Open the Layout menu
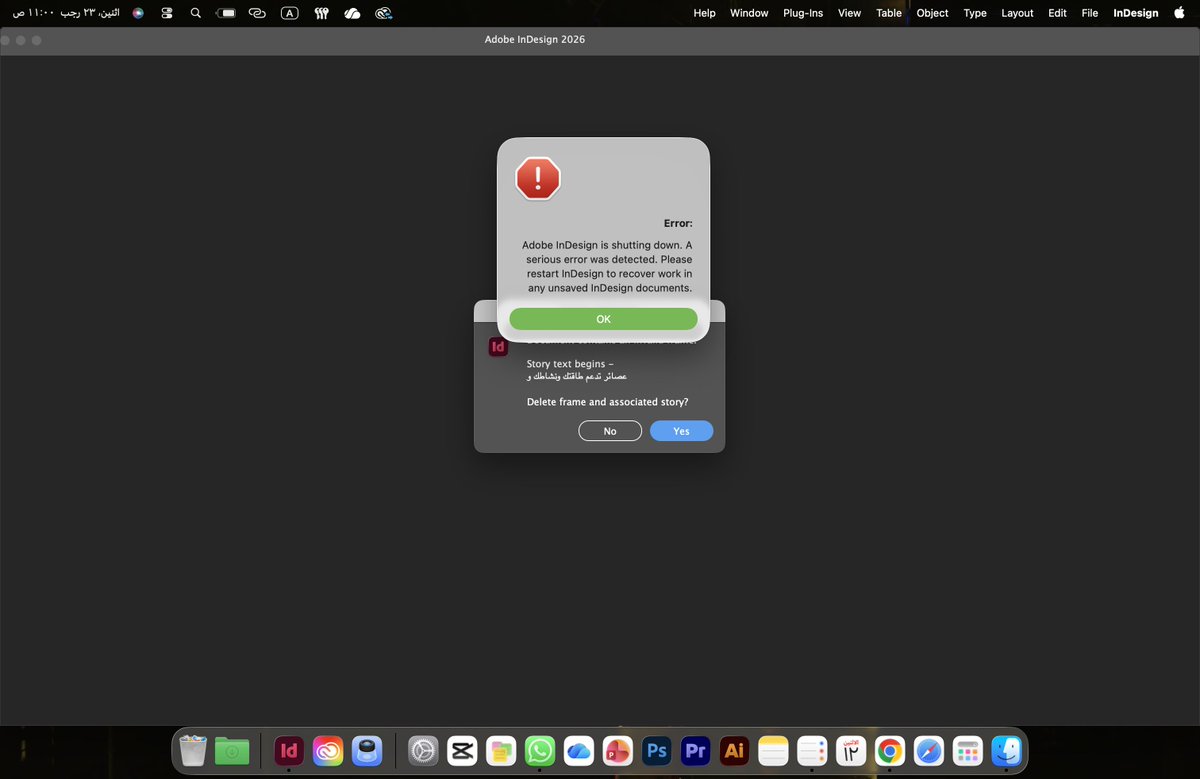Image resolution: width=1200 pixels, height=779 pixels. click(1017, 13)
